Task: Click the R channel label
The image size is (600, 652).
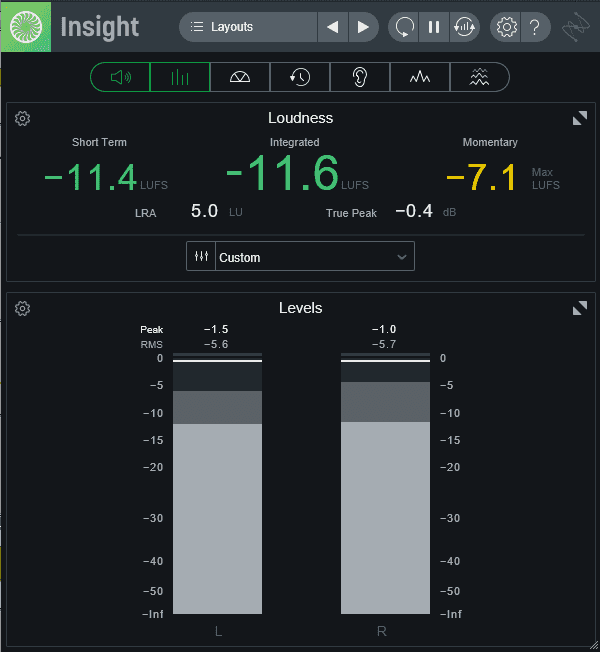Action: [x=382, y=631]
